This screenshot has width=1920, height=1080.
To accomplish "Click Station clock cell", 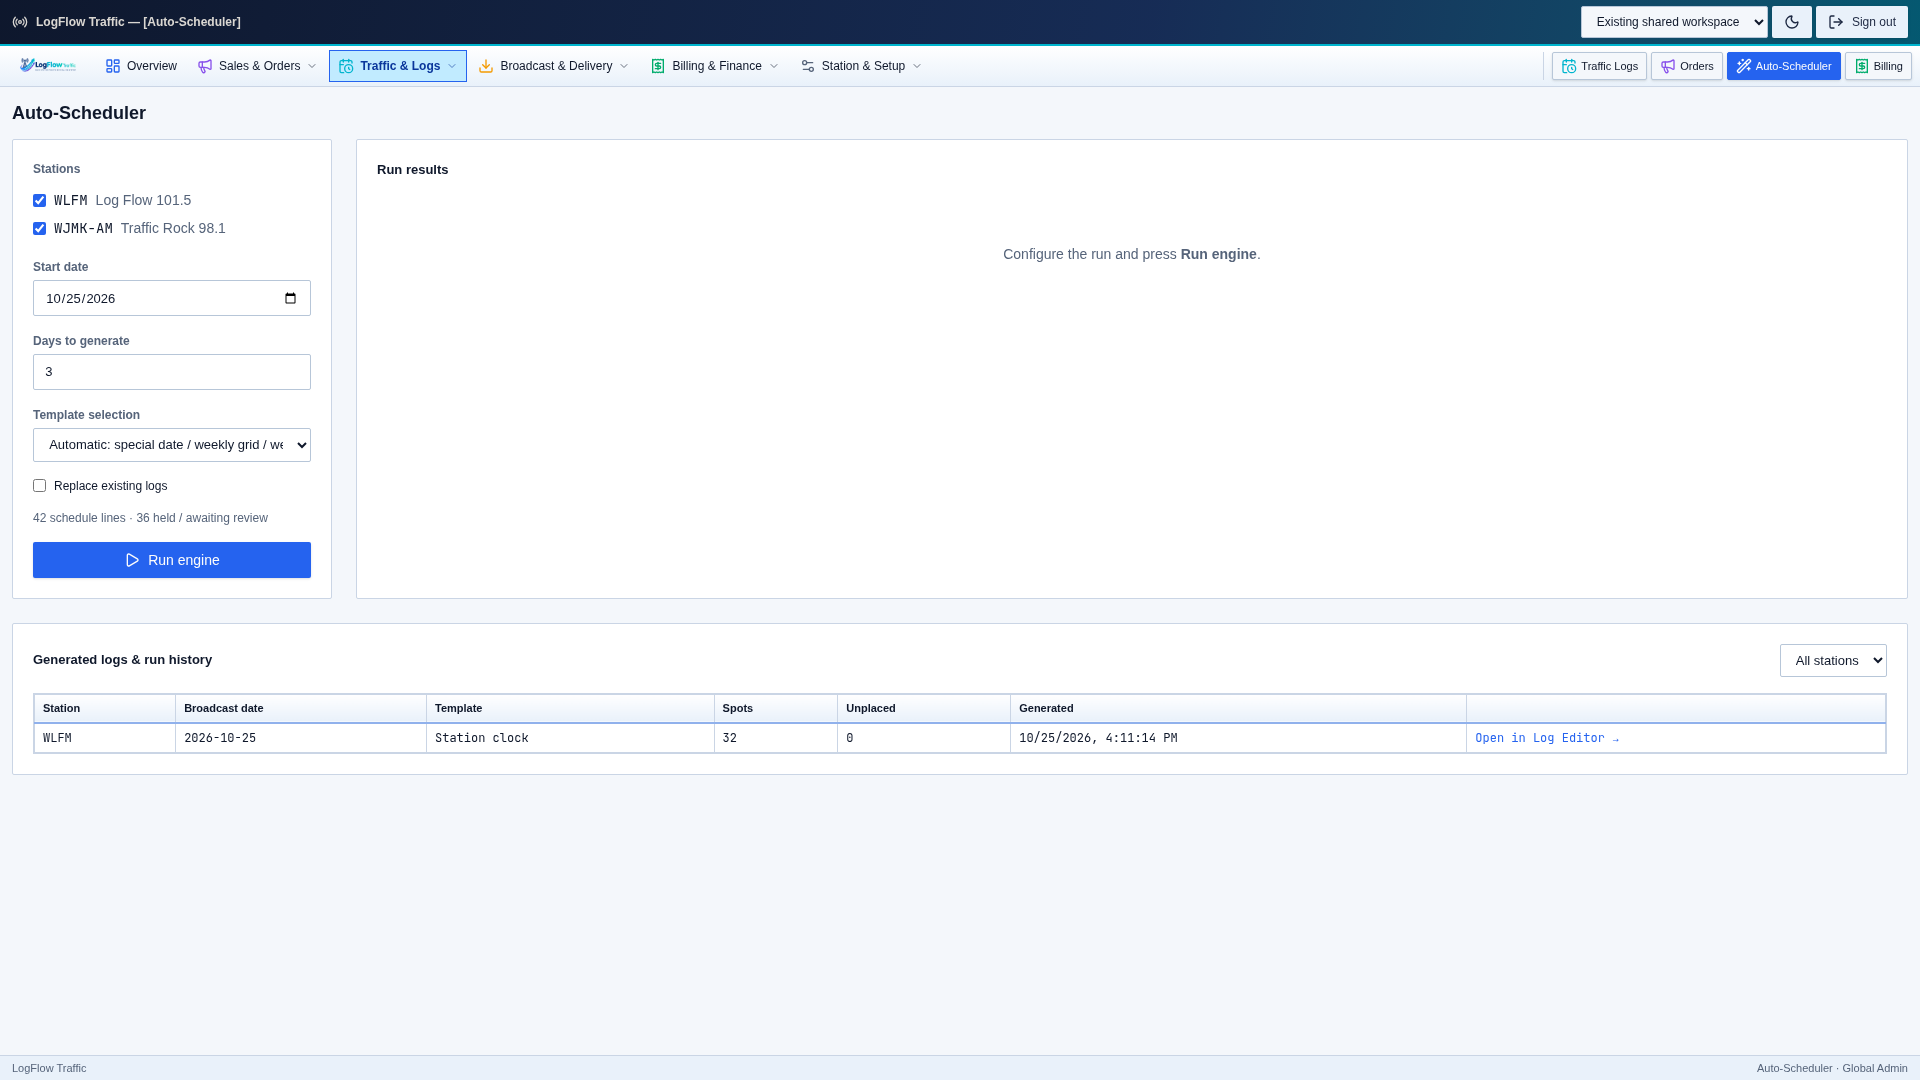I will [570, 738].
